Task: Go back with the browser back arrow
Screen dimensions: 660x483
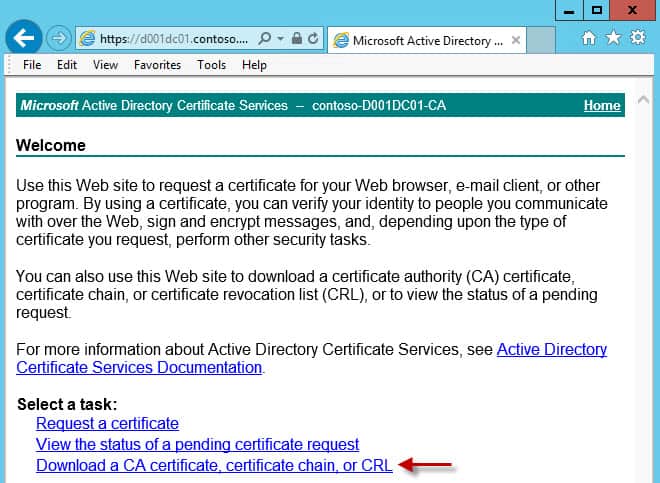Action: point(24,38)
